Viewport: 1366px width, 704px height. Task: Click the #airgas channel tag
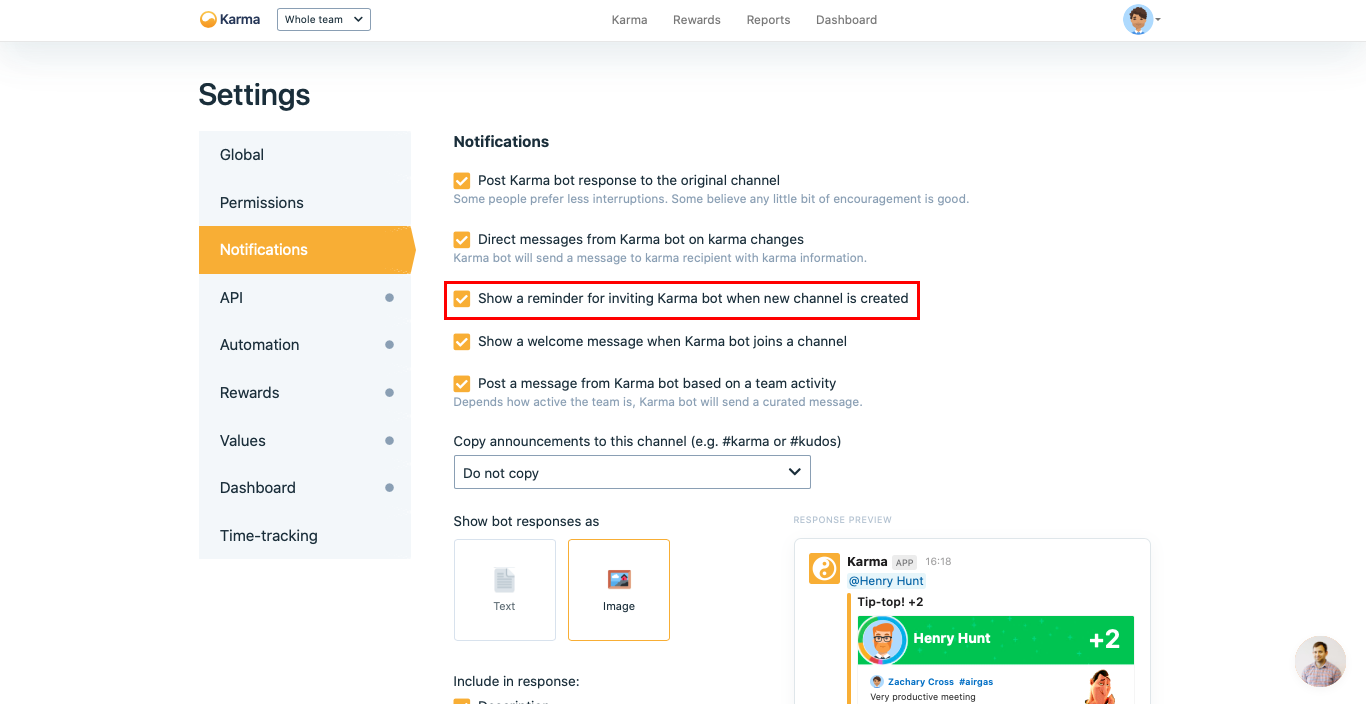point(976,682)
